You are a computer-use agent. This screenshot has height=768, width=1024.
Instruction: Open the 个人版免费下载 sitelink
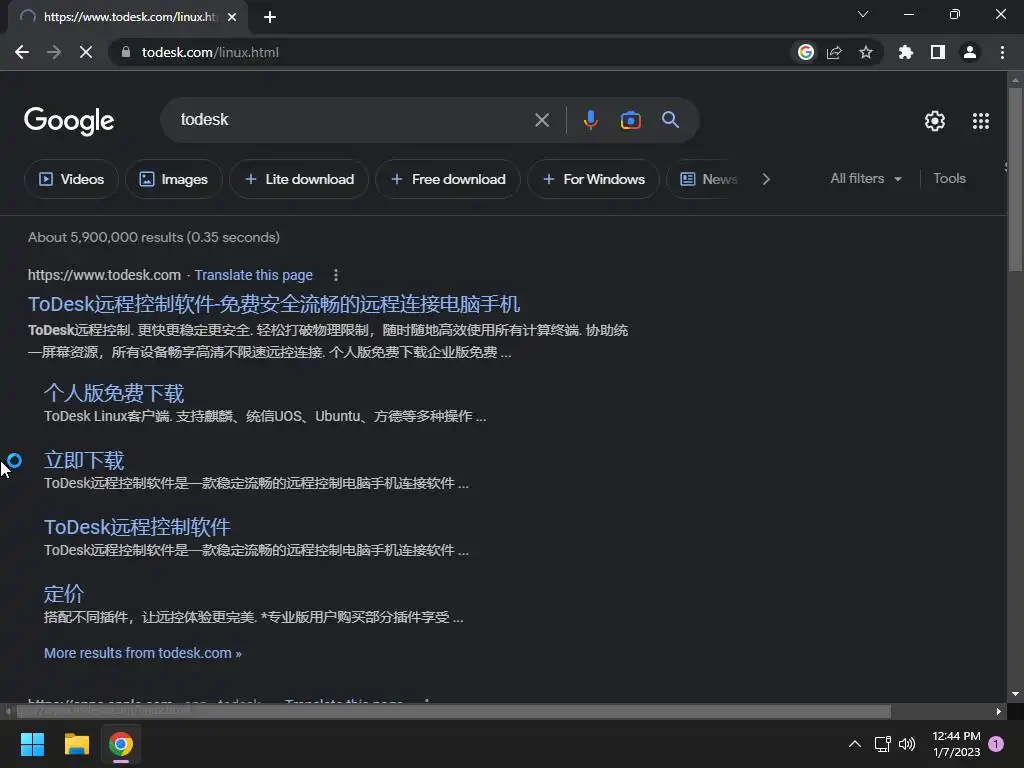tap(114, 393)
